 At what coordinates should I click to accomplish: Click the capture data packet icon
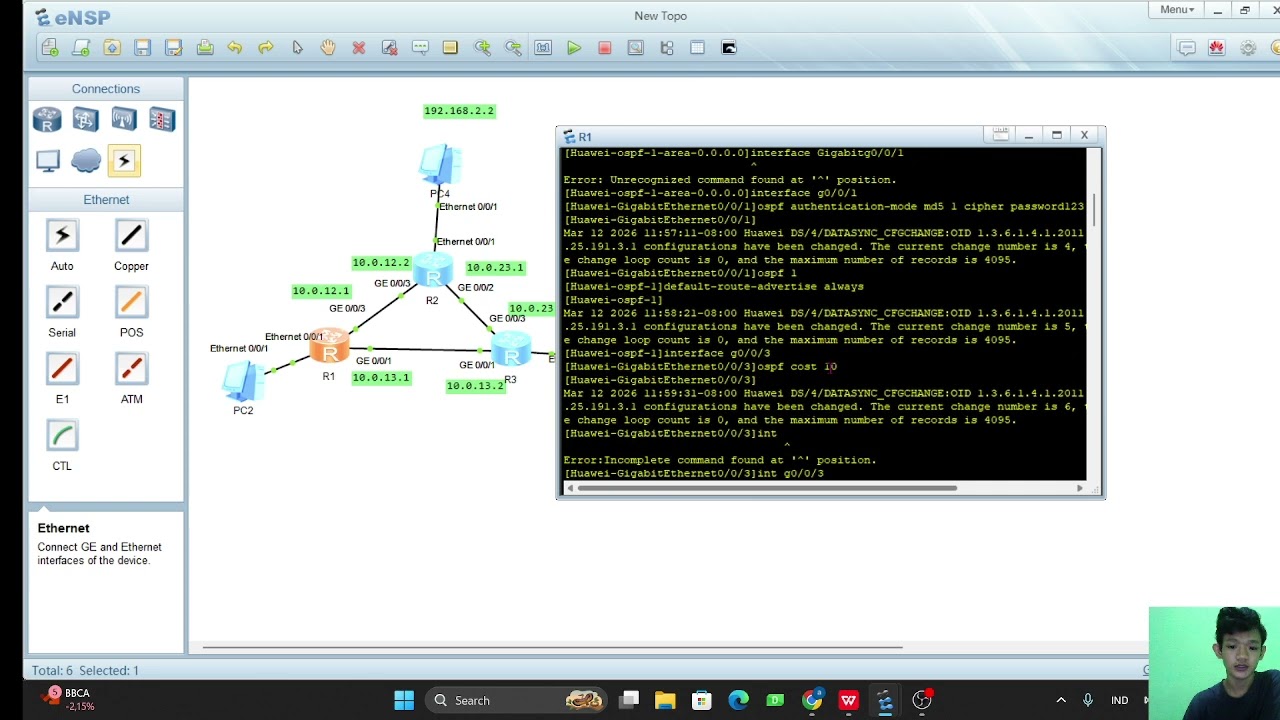click(635, 47)
